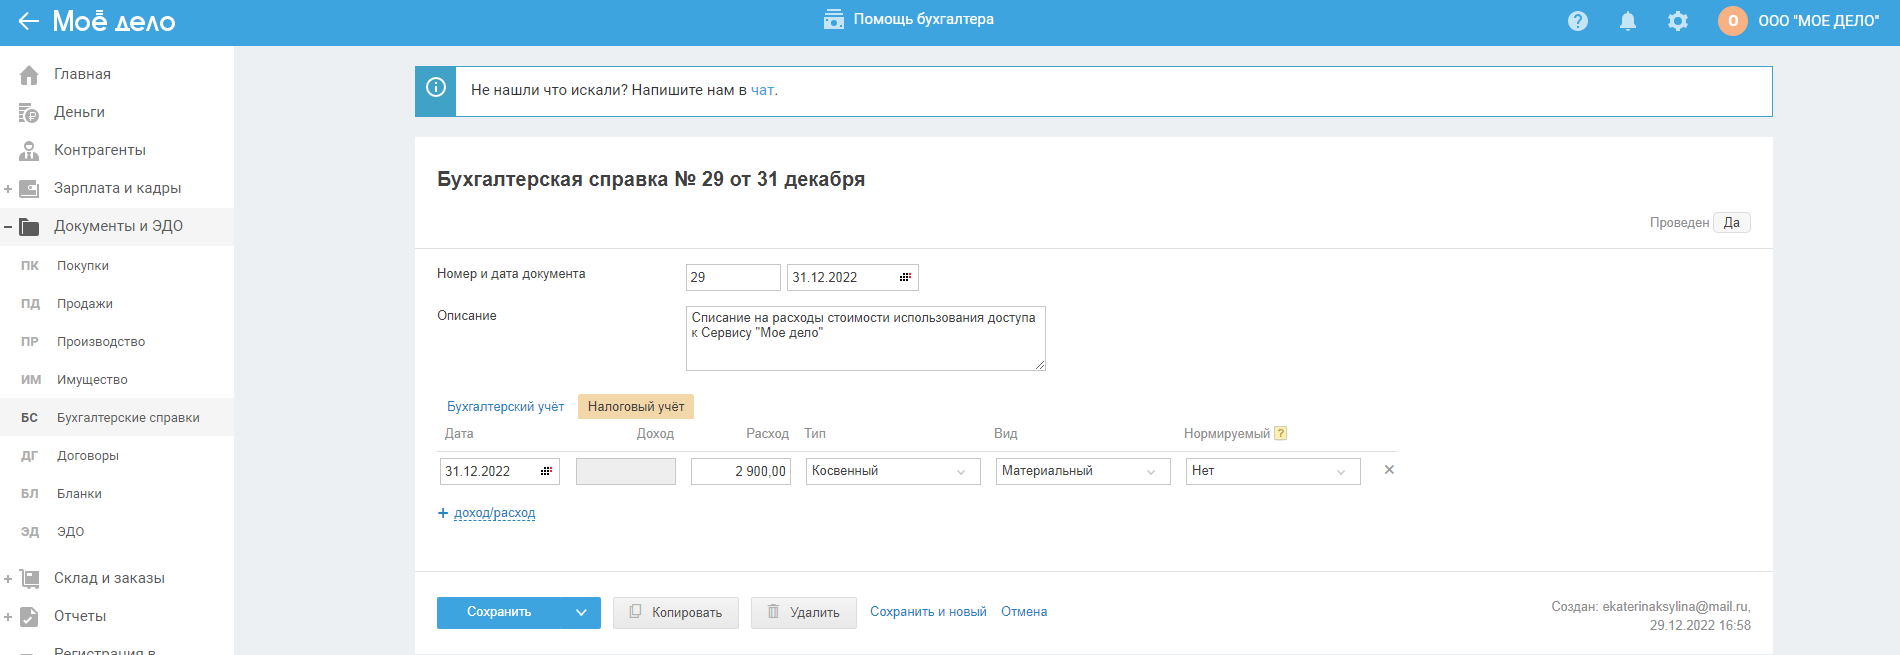The width and height of the screenshot is (1900, 655).
Task: Click the Контрагенты person icon
Action: point(29,151)
